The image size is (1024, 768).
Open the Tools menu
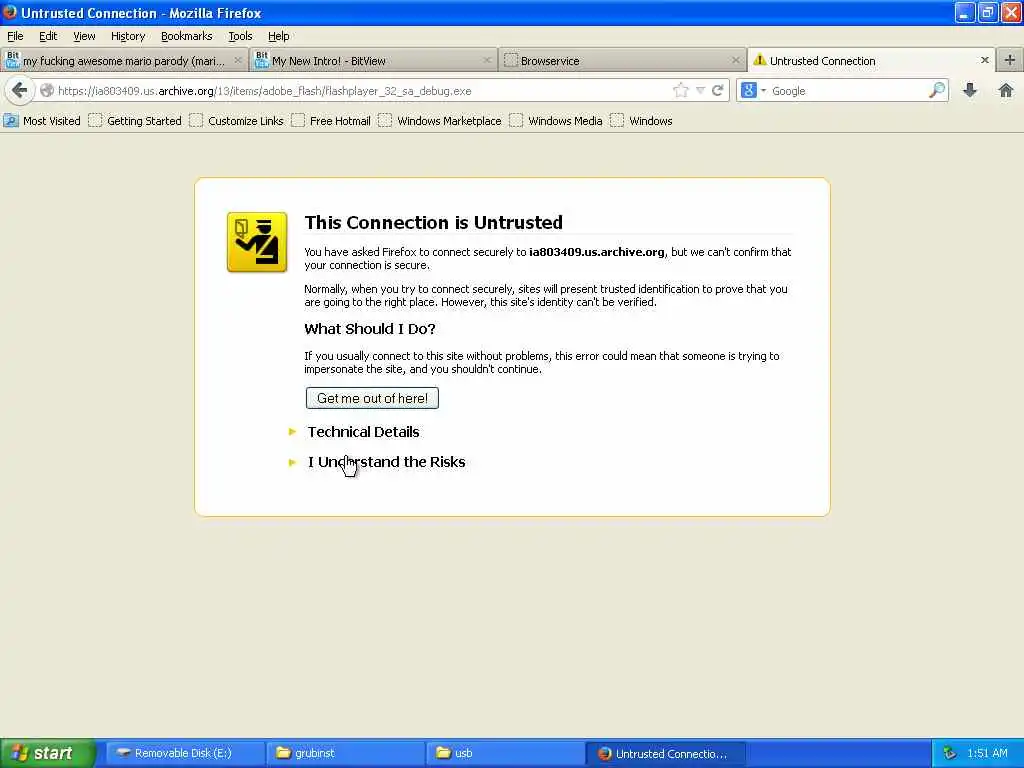[x=240, y=36]
